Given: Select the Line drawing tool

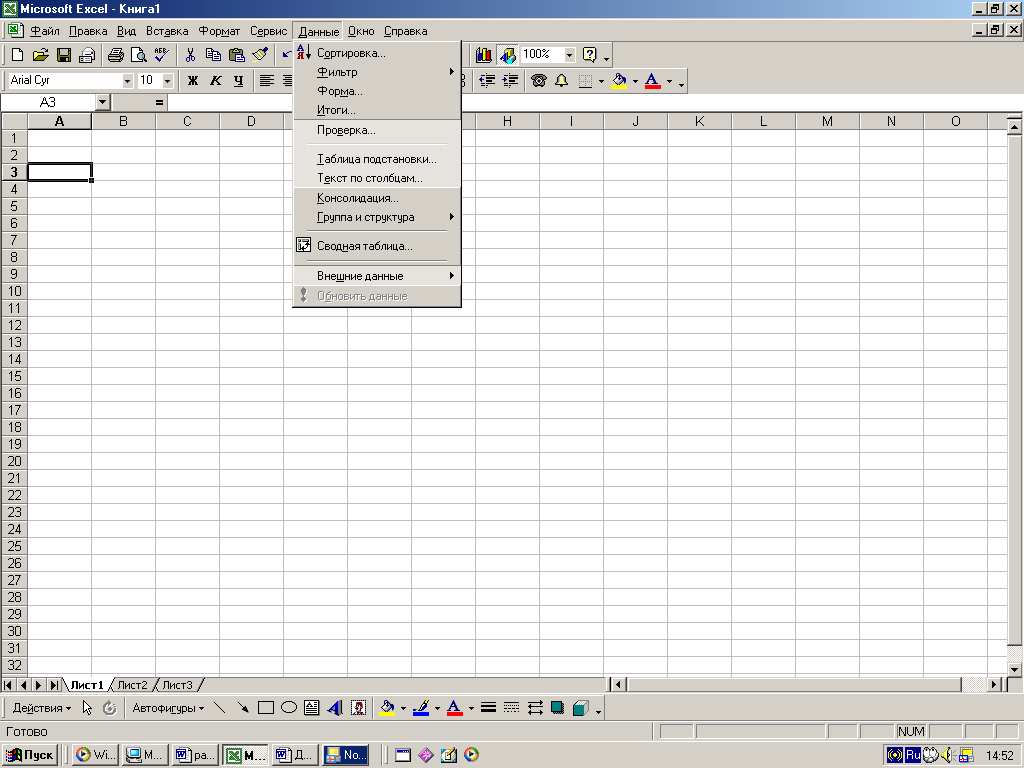Looking at the screenshot, I should coord(219,708).
